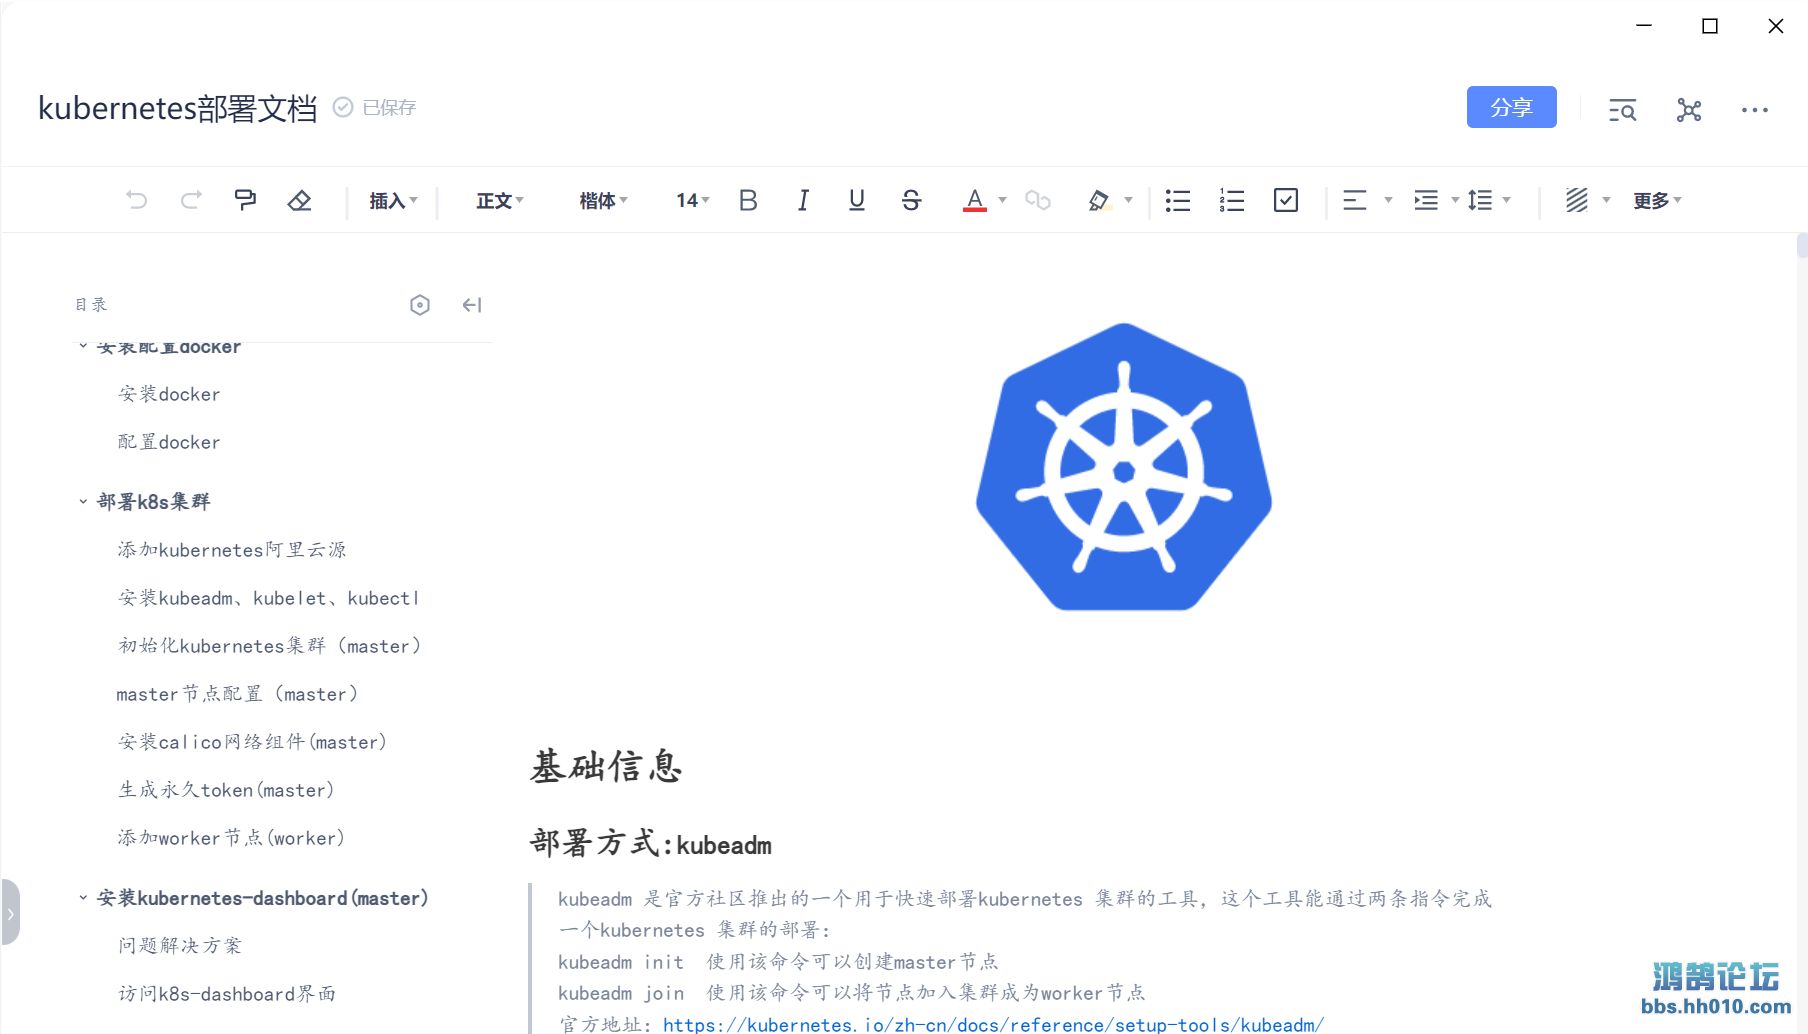Go to 安装kubeadm、kubelet、kubectl heading

tap(268, 598)
